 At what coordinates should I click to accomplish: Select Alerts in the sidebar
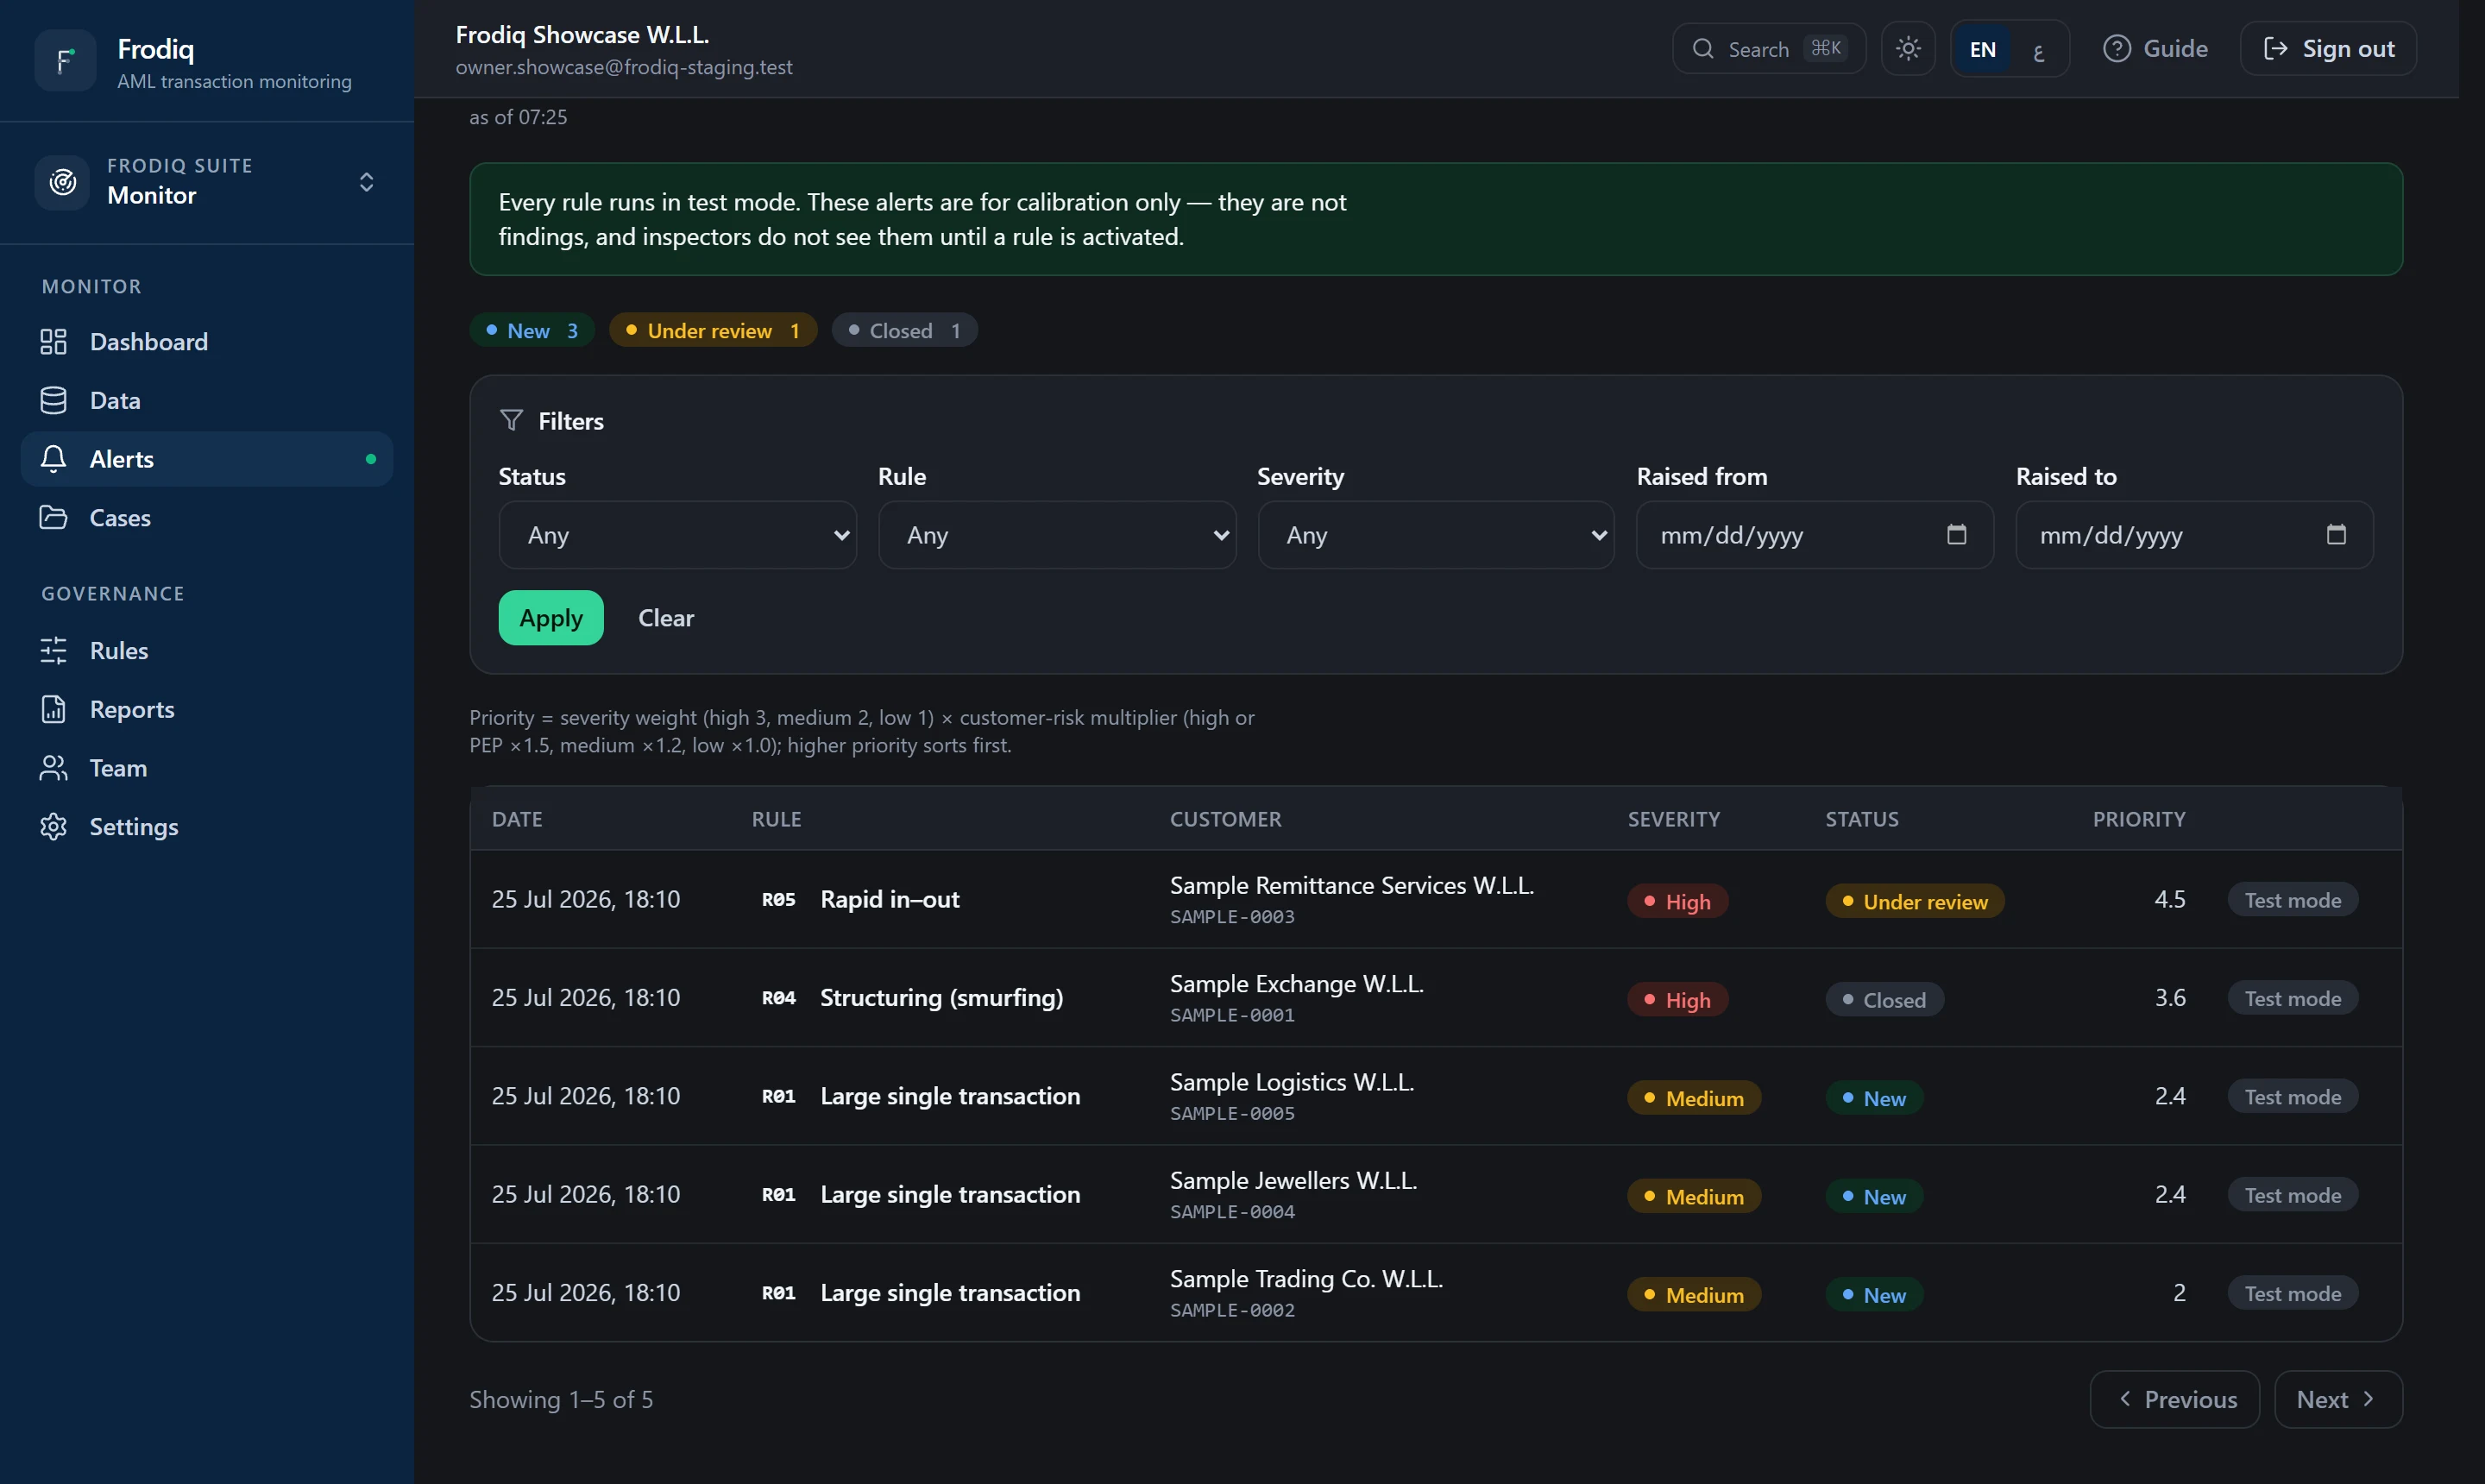pos(207,459)
